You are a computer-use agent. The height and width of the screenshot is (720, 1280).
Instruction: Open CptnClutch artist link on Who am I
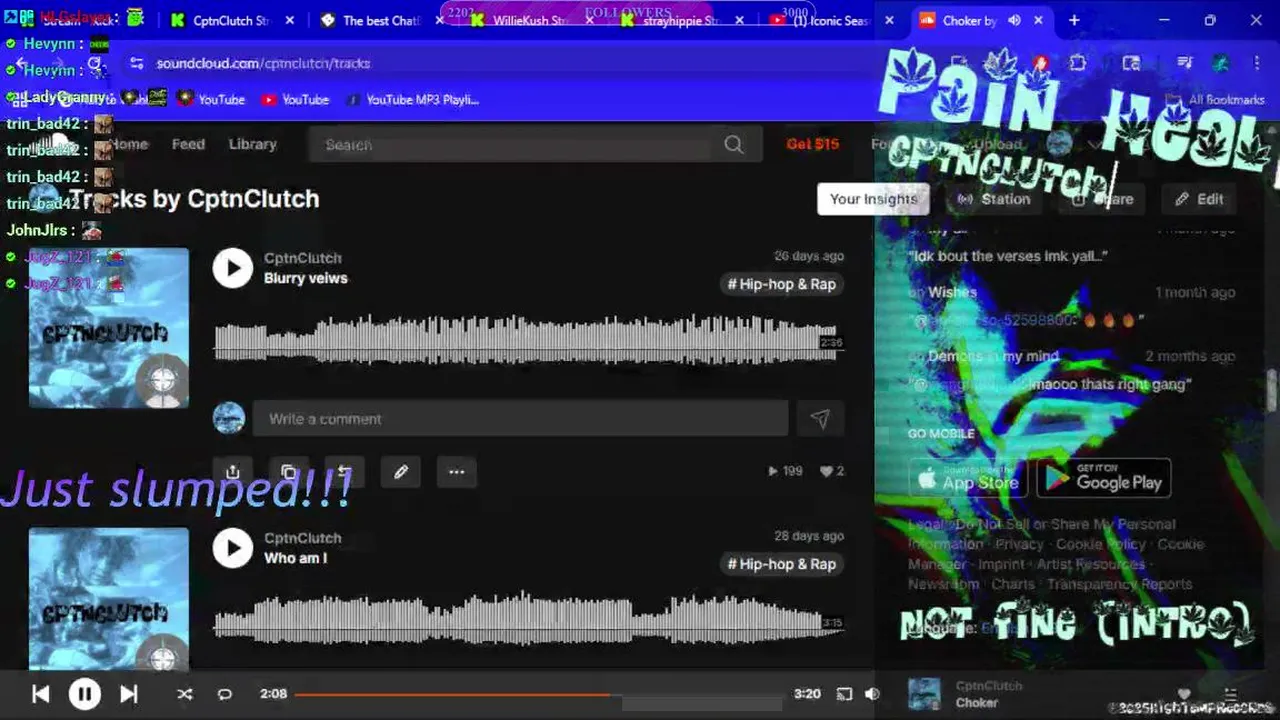click(302, 538)
